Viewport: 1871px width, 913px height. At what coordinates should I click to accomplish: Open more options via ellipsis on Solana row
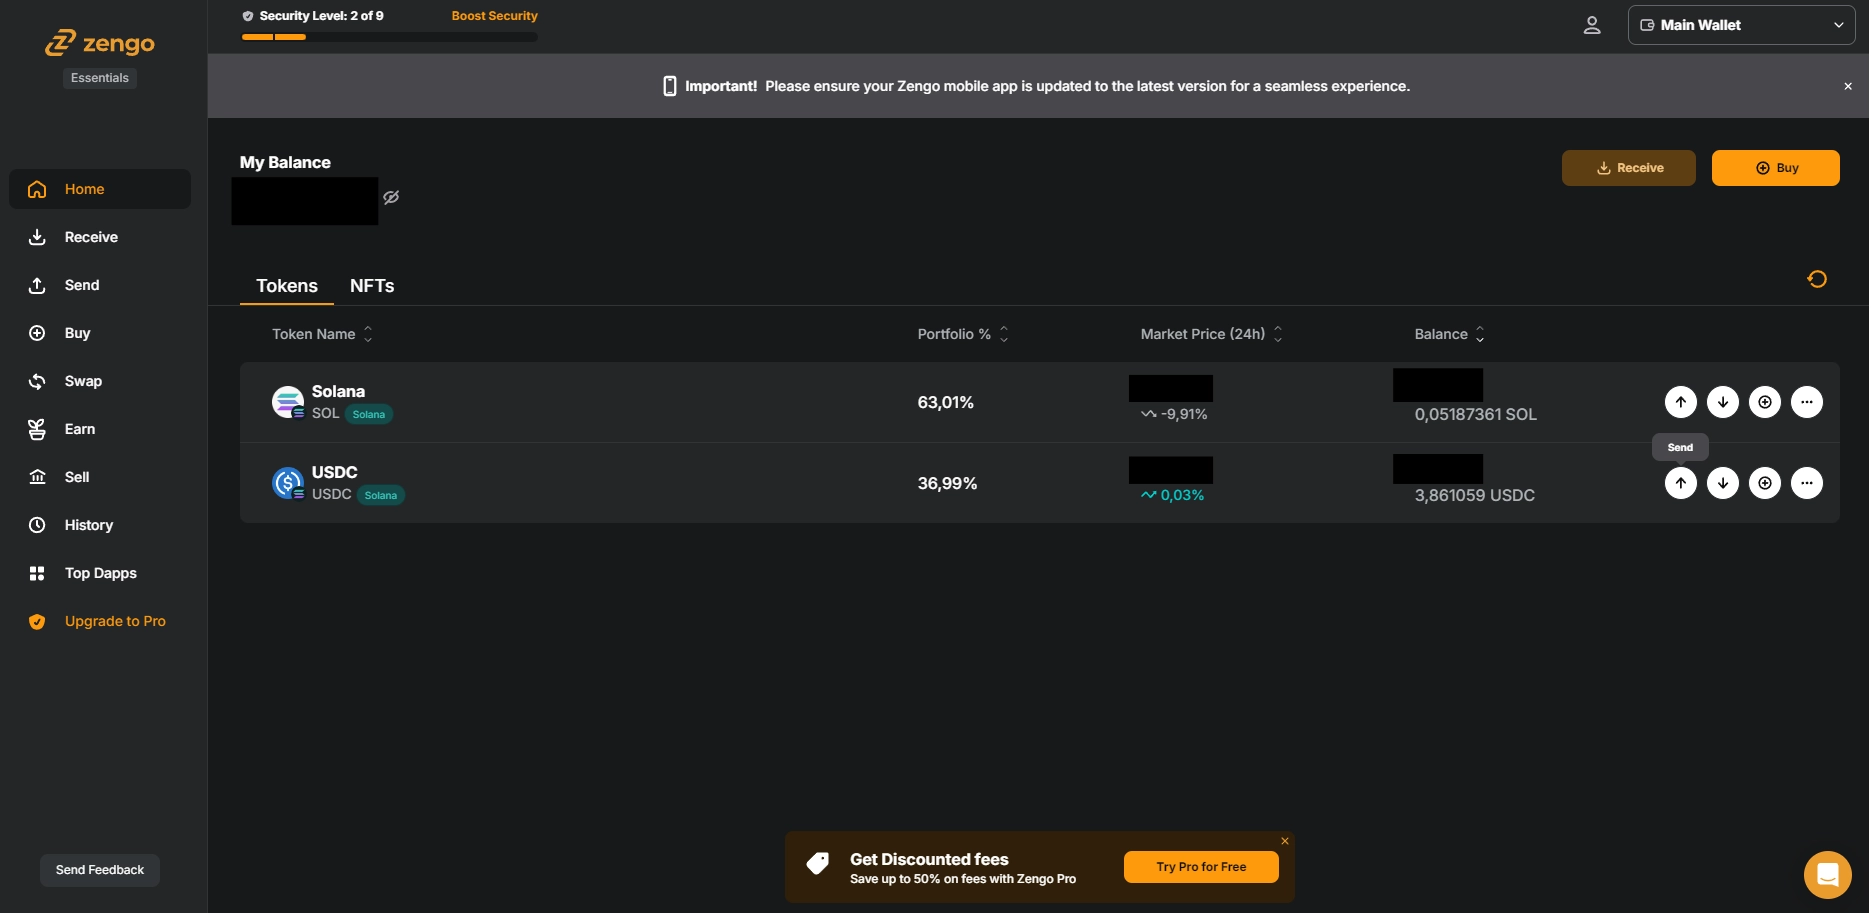click(1807, 402)
